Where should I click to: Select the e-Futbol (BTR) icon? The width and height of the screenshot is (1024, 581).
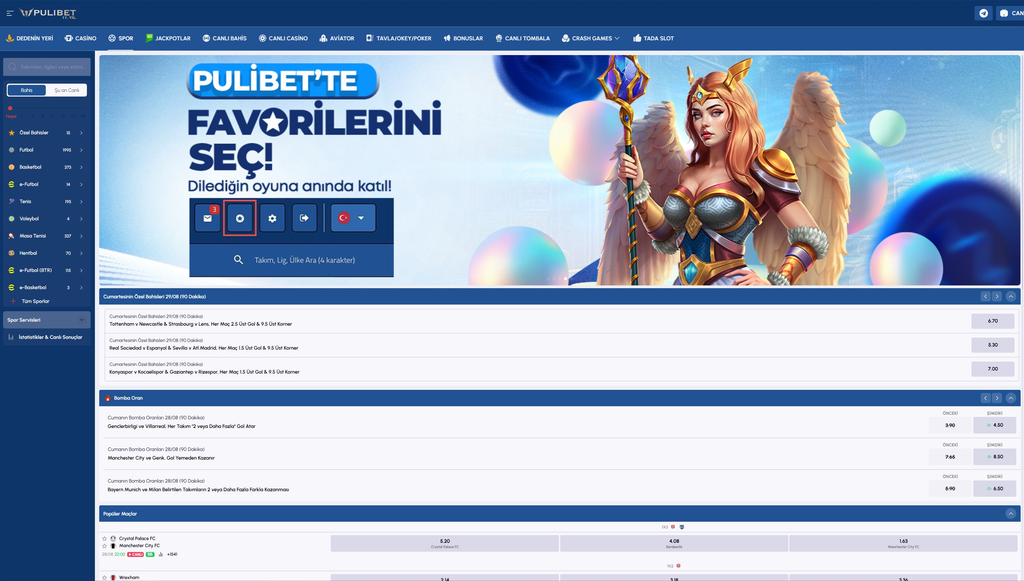pos(11,270)
